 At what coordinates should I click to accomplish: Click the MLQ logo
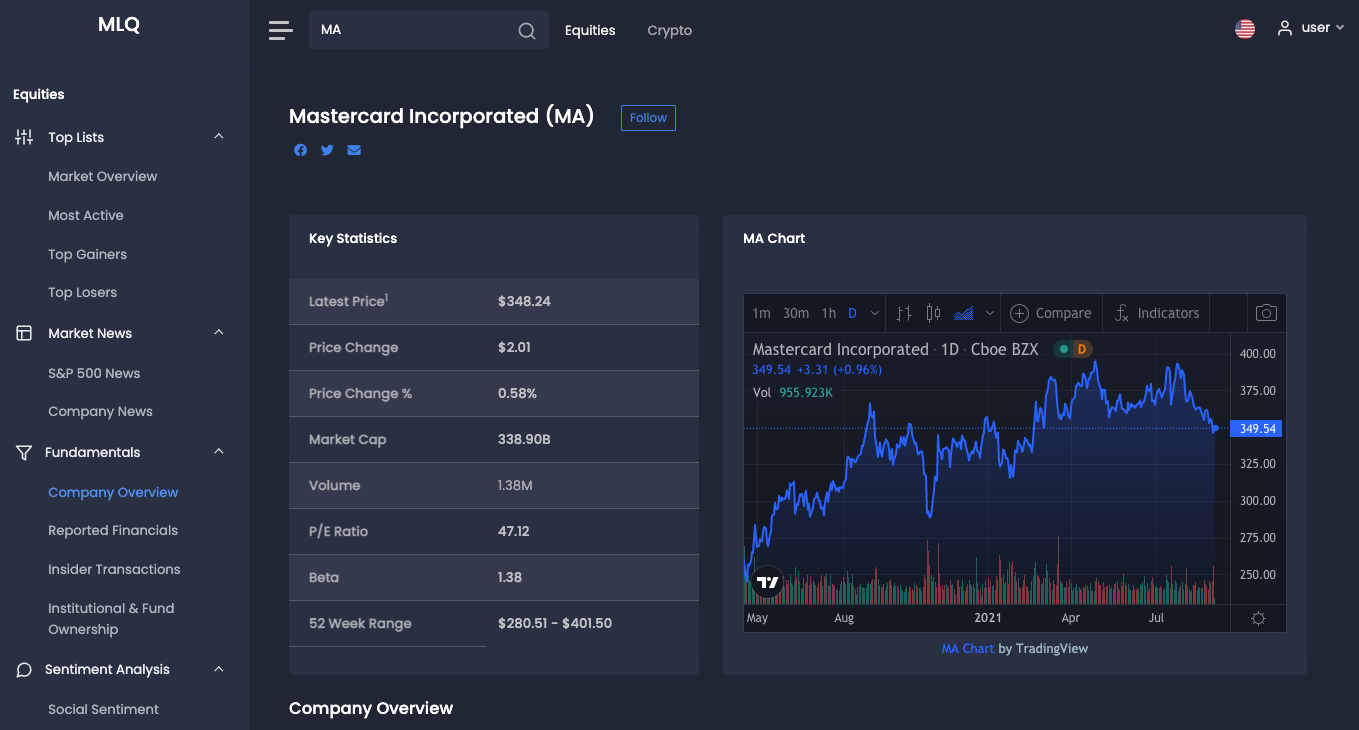click(x=119, y=25)
